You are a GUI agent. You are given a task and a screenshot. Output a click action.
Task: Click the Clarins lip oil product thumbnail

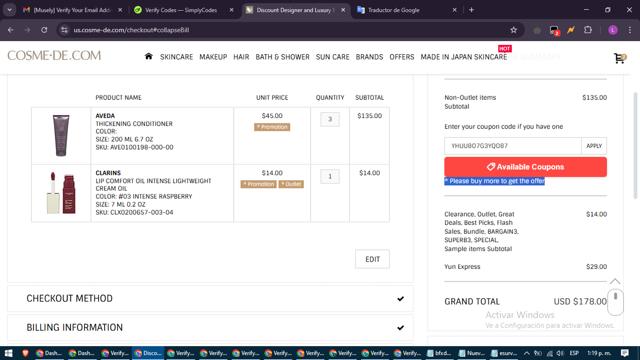[61, 193]
